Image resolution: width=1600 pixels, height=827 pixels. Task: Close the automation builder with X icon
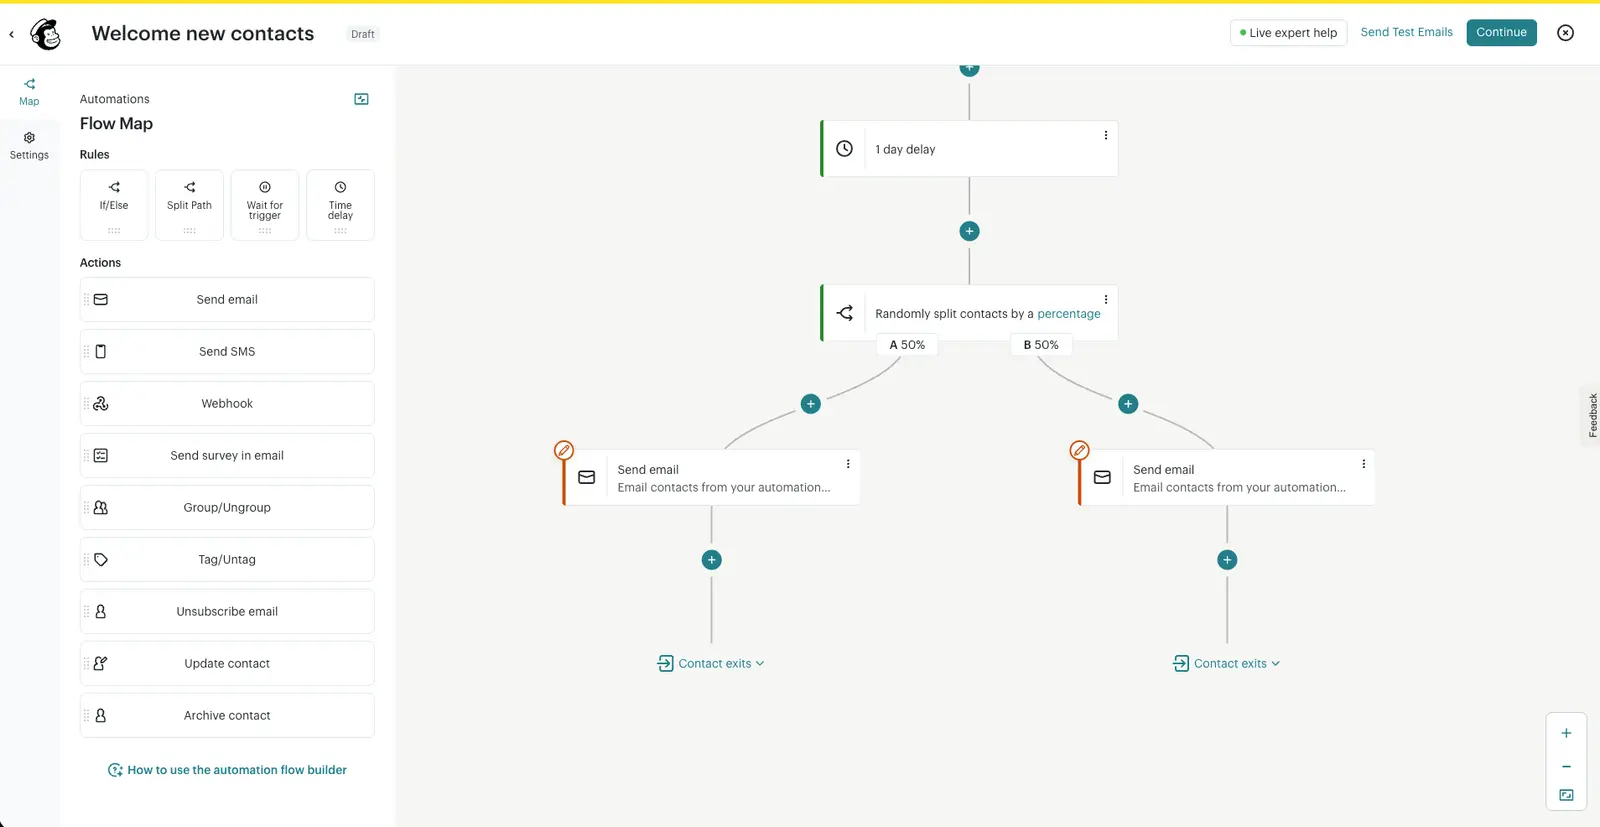[x=1565, y=33]
